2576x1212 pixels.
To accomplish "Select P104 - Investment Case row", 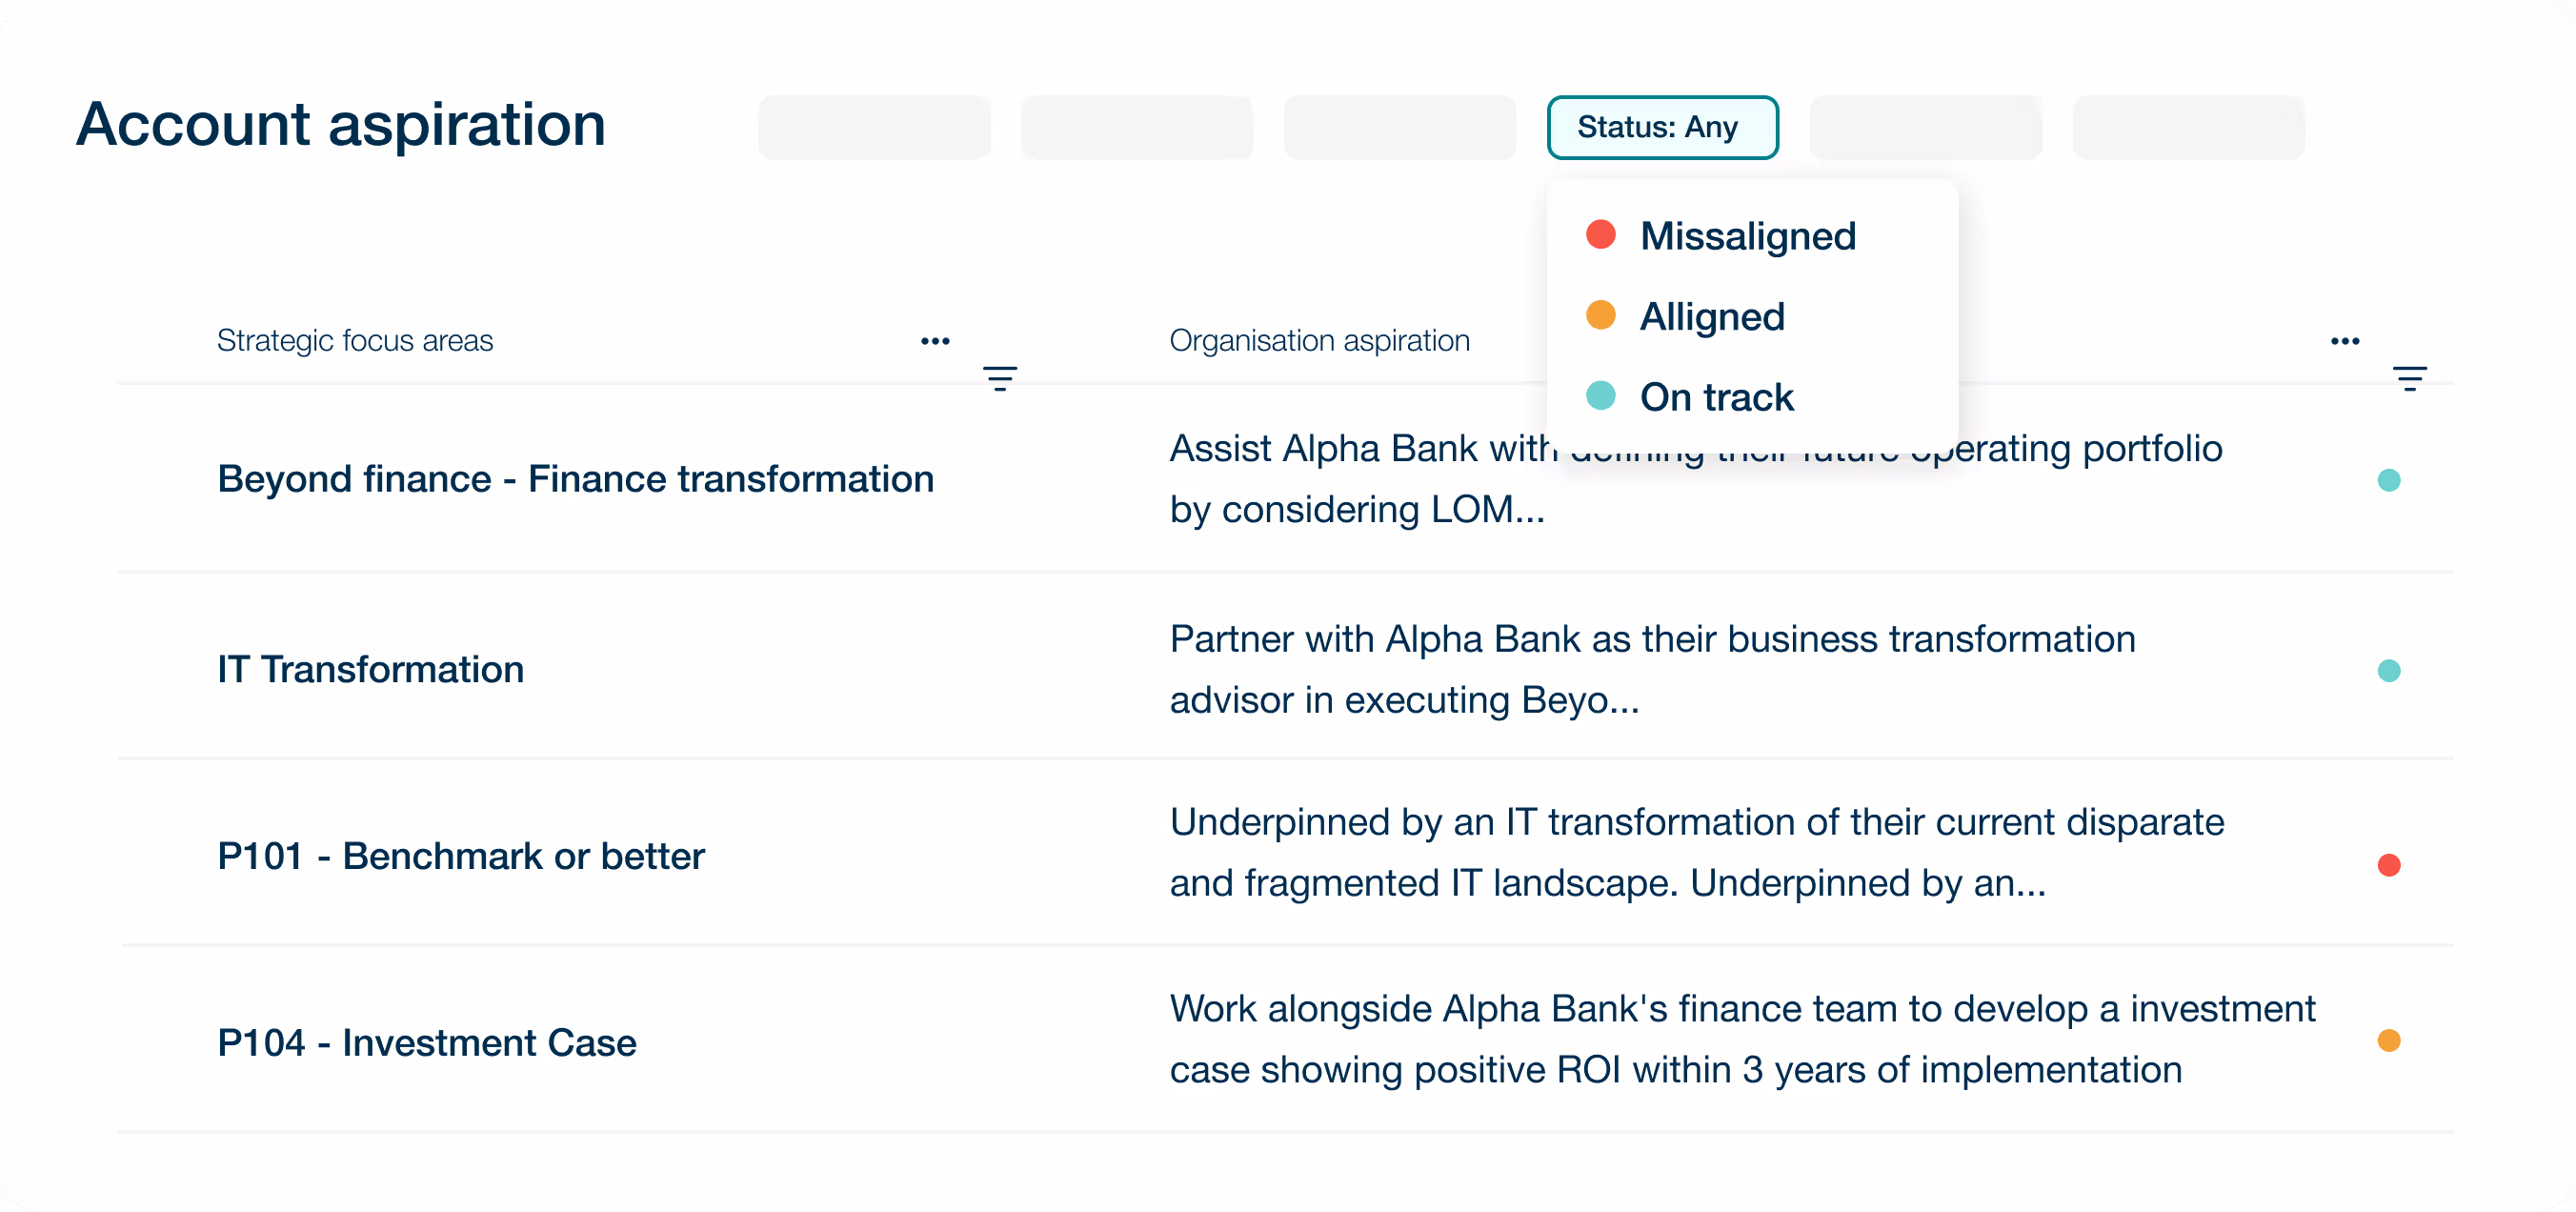I will 427,1044.
